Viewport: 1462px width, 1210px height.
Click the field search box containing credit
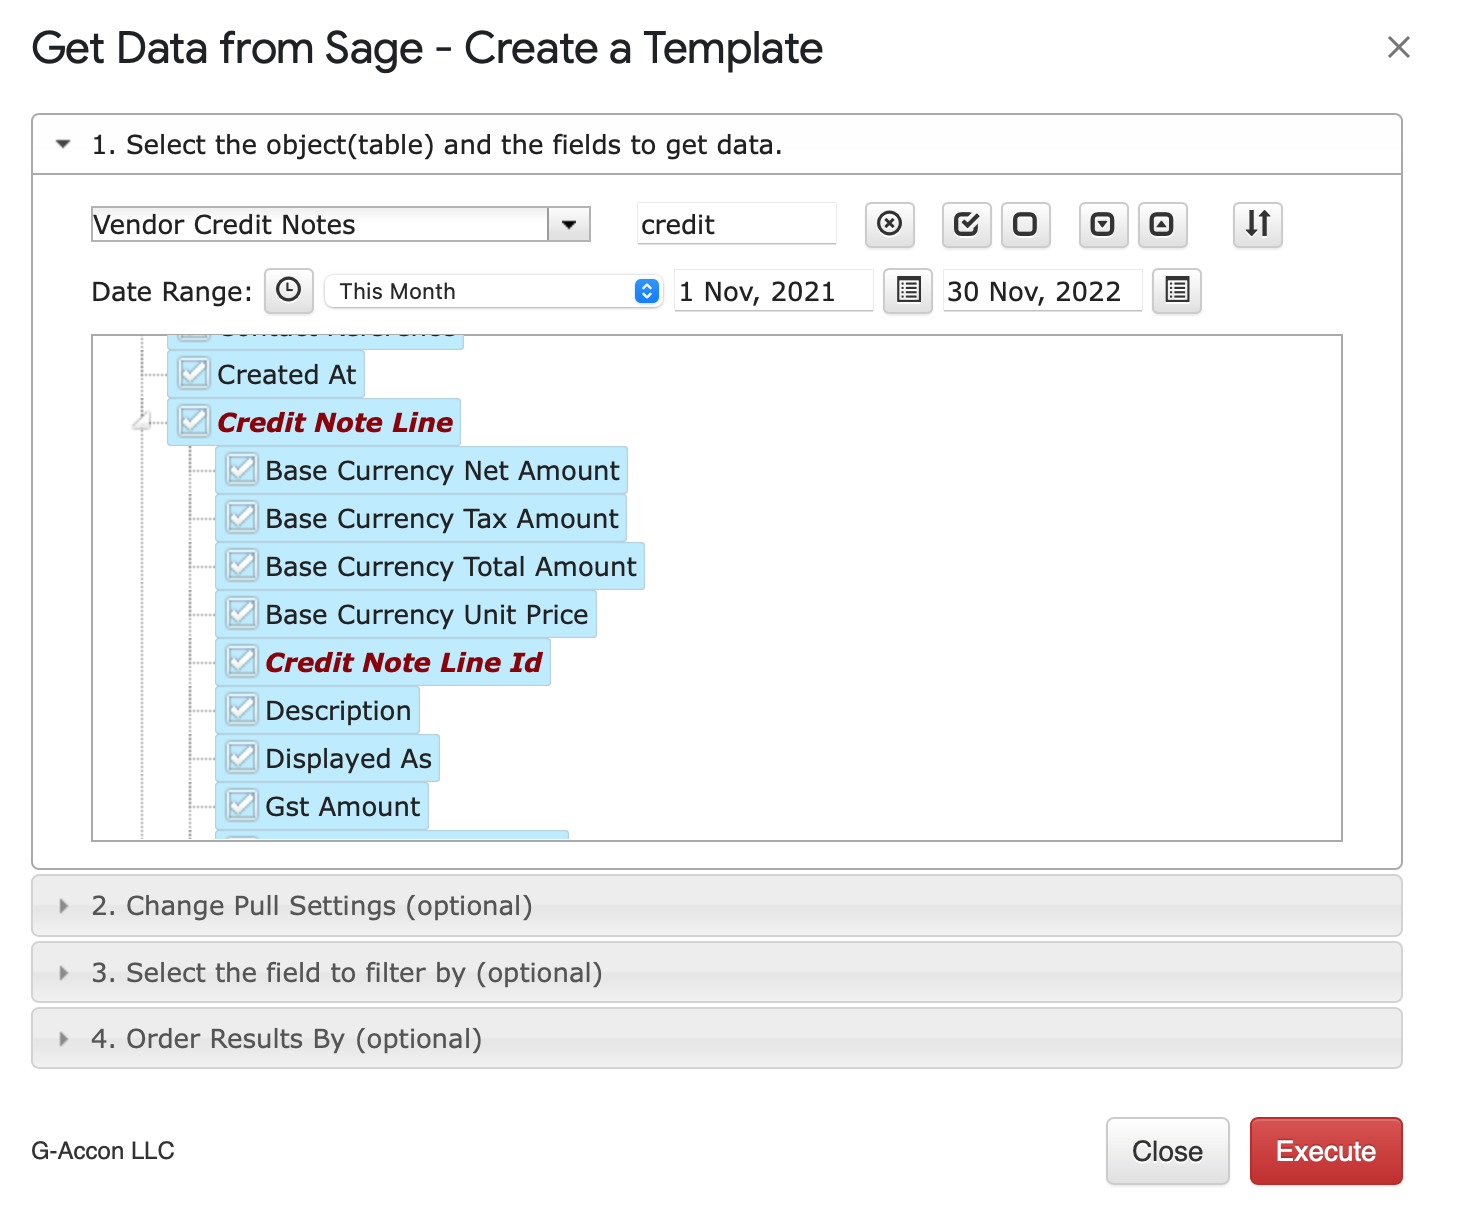click(736, 224)
